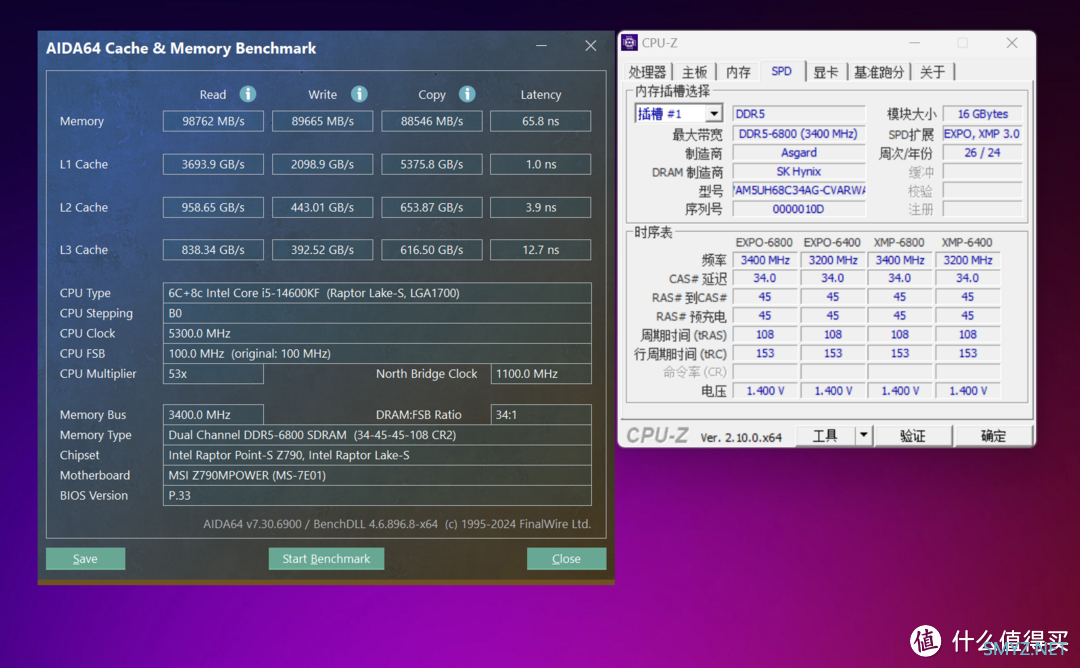This screenshot has width=1080, height=668.
Task: Select the L1 Cache Read value 3693.9 GB/s
Action: pos(213,165)
